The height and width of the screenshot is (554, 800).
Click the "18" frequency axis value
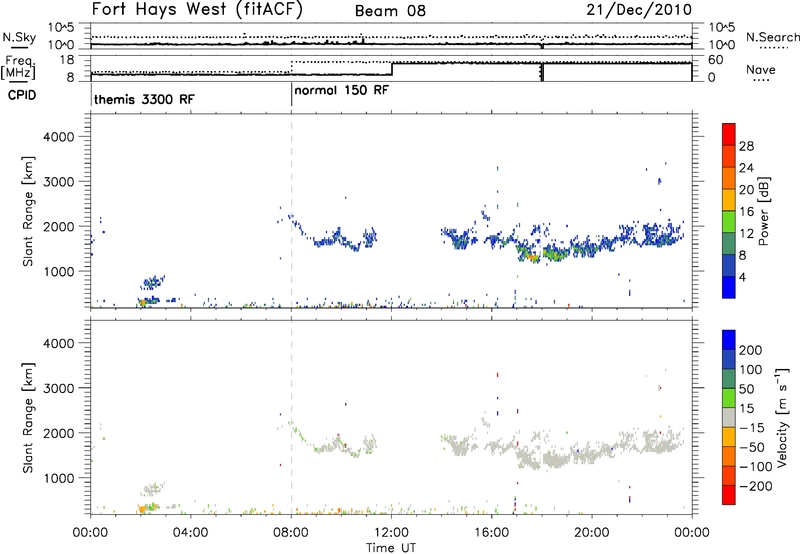[x=66, y=60]
